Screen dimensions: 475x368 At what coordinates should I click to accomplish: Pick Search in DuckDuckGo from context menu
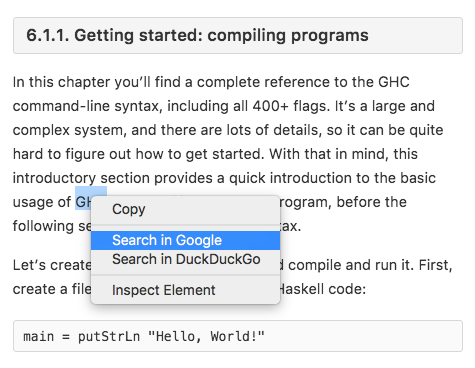[x=185, y=259]
